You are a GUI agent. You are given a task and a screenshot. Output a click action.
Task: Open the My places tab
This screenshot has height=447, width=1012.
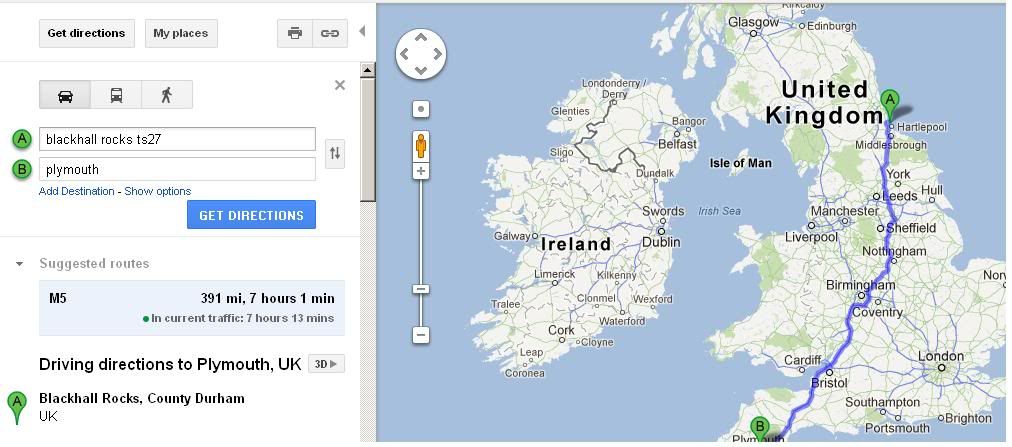[181, 33]
